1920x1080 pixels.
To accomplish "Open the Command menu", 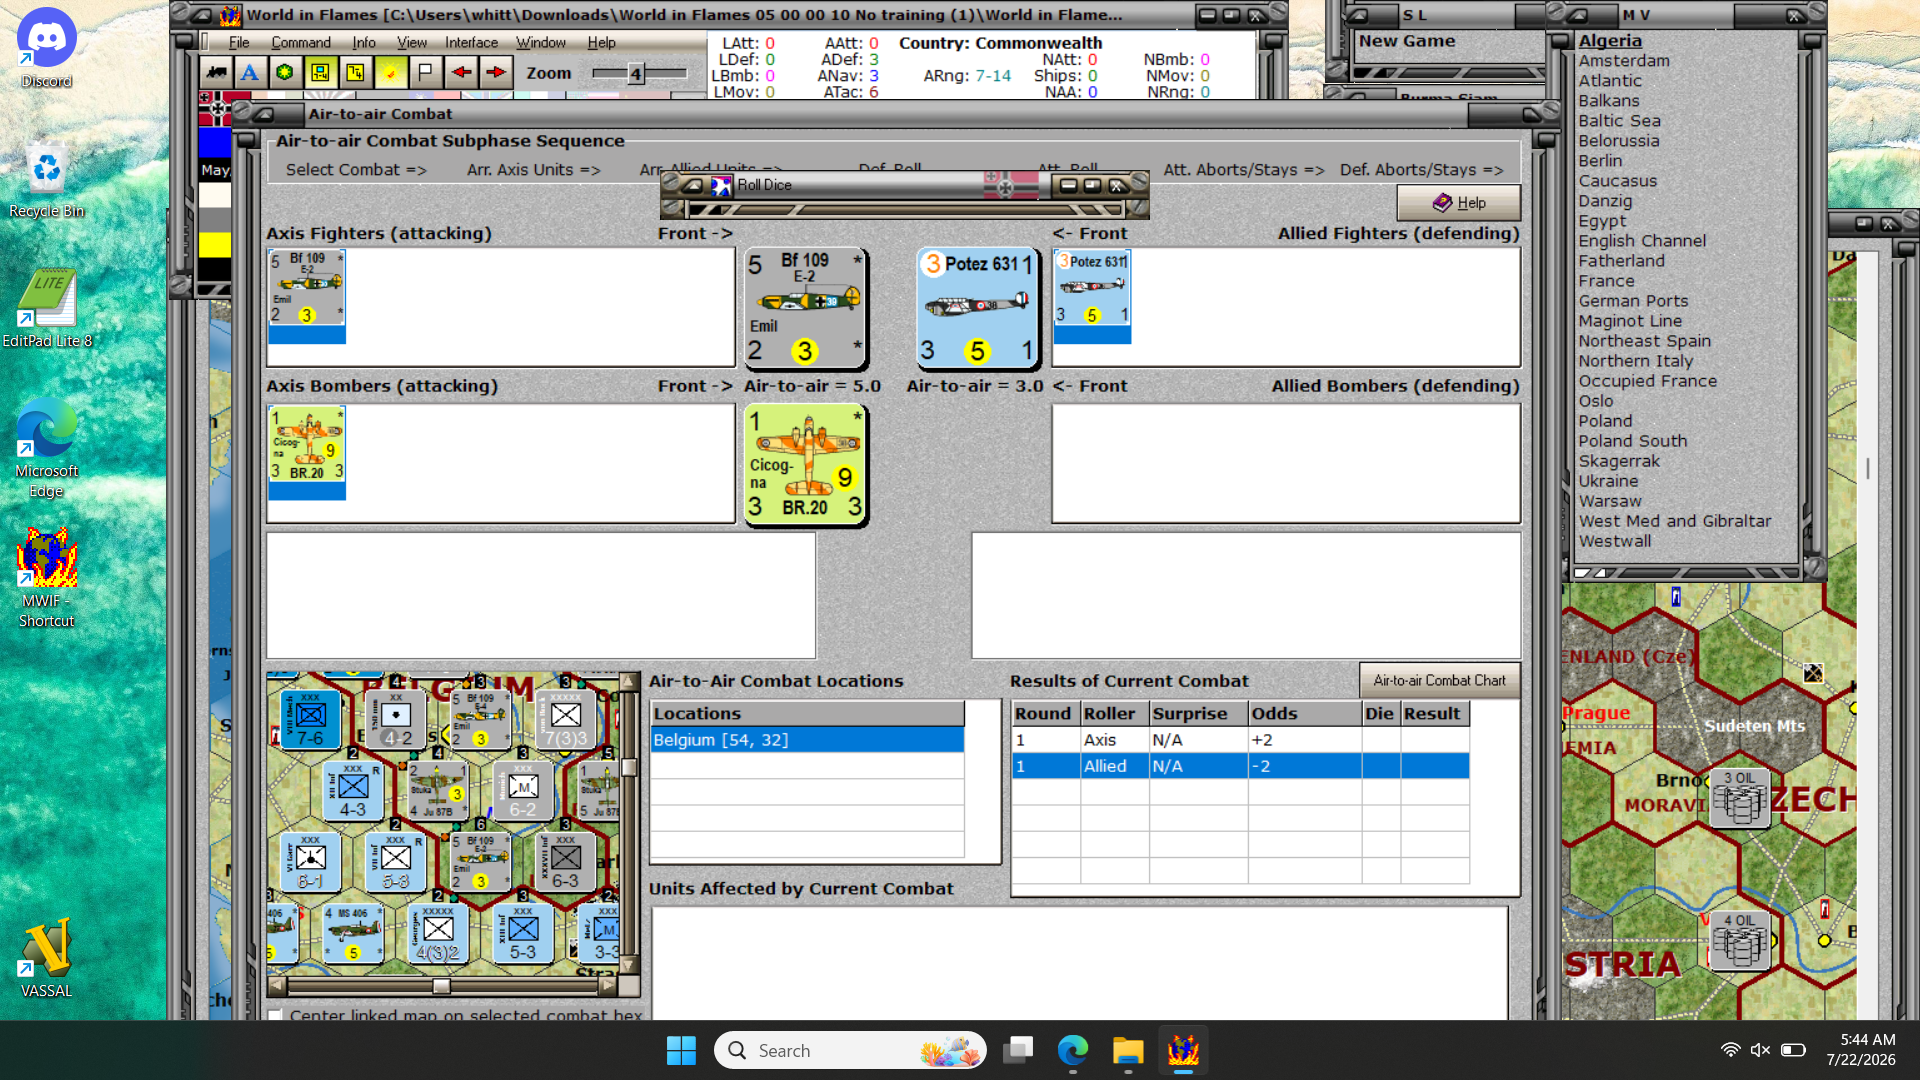I will click(301, 42).
